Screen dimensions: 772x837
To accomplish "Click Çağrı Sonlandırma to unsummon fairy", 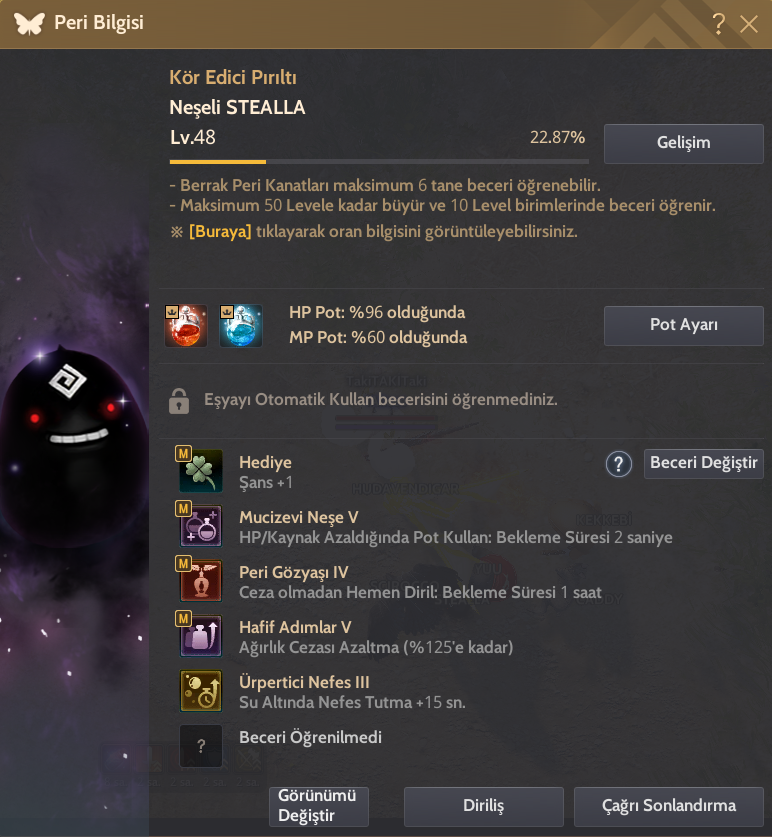I will point(668,806).
